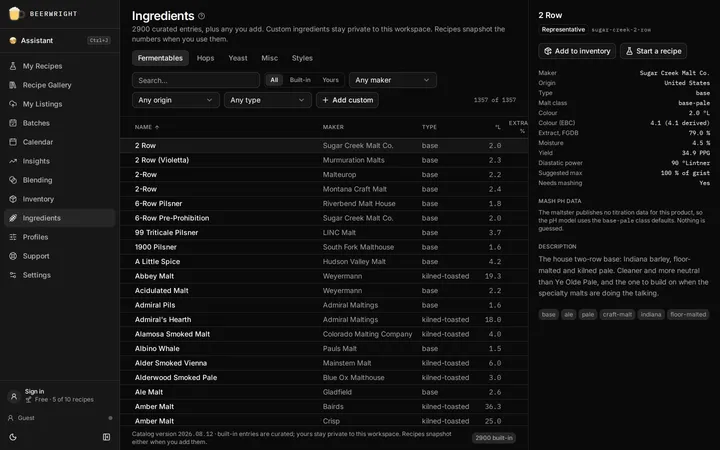Click the Support lifebuoy icon
The height and width of the screenshot is (450, 720).
tap(13, 256)
